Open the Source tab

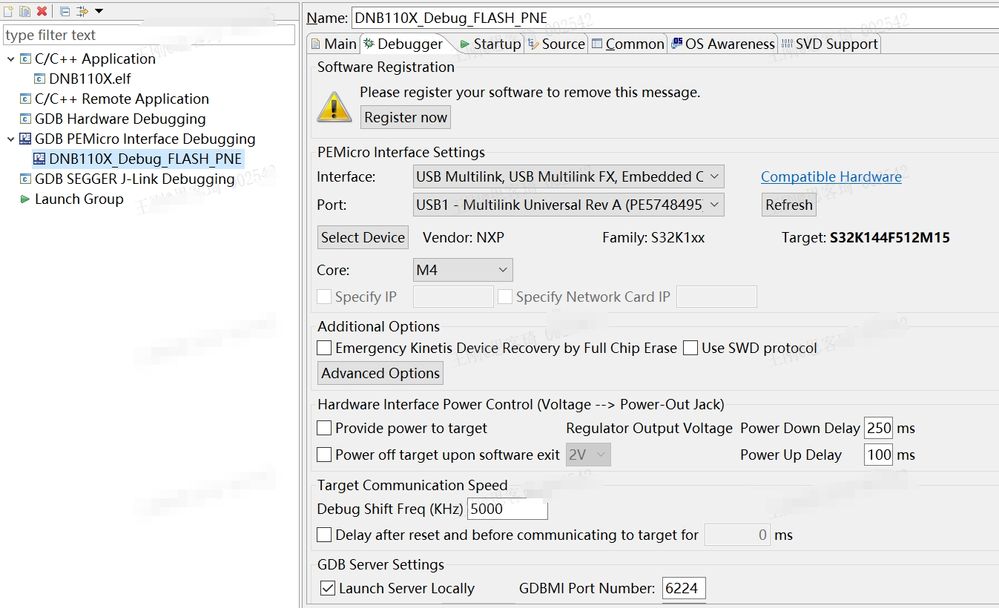[x=556, y=44]
